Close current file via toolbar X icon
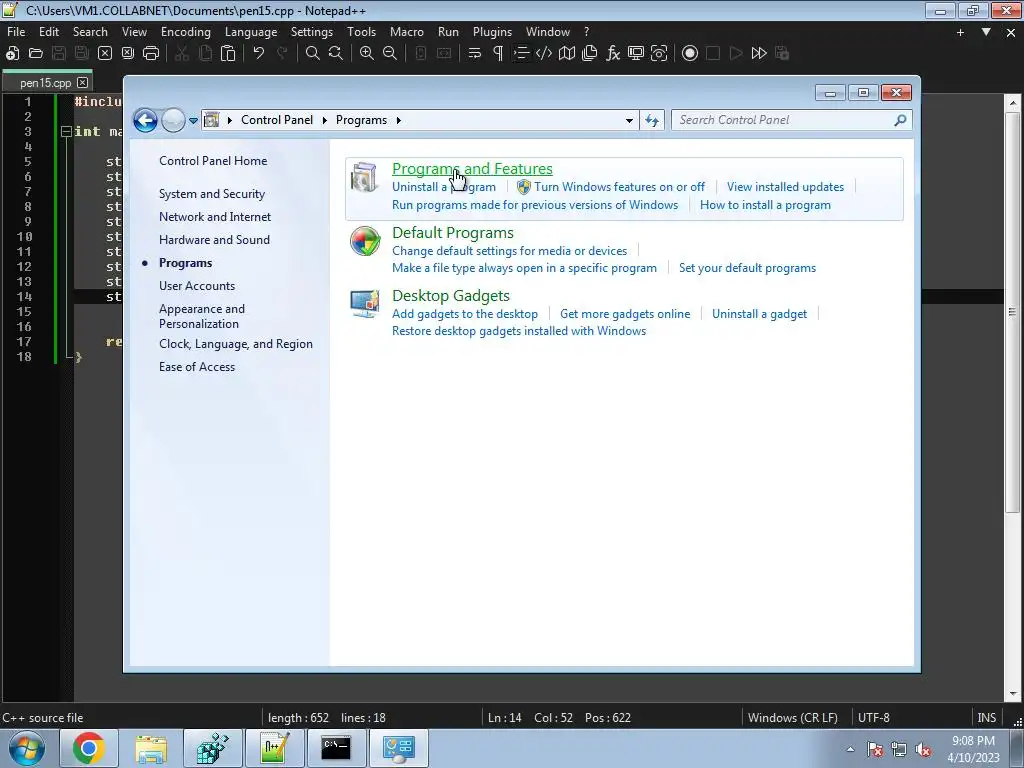The width and height of the screenshot is (1024, 768). click(x=104, y=54)
